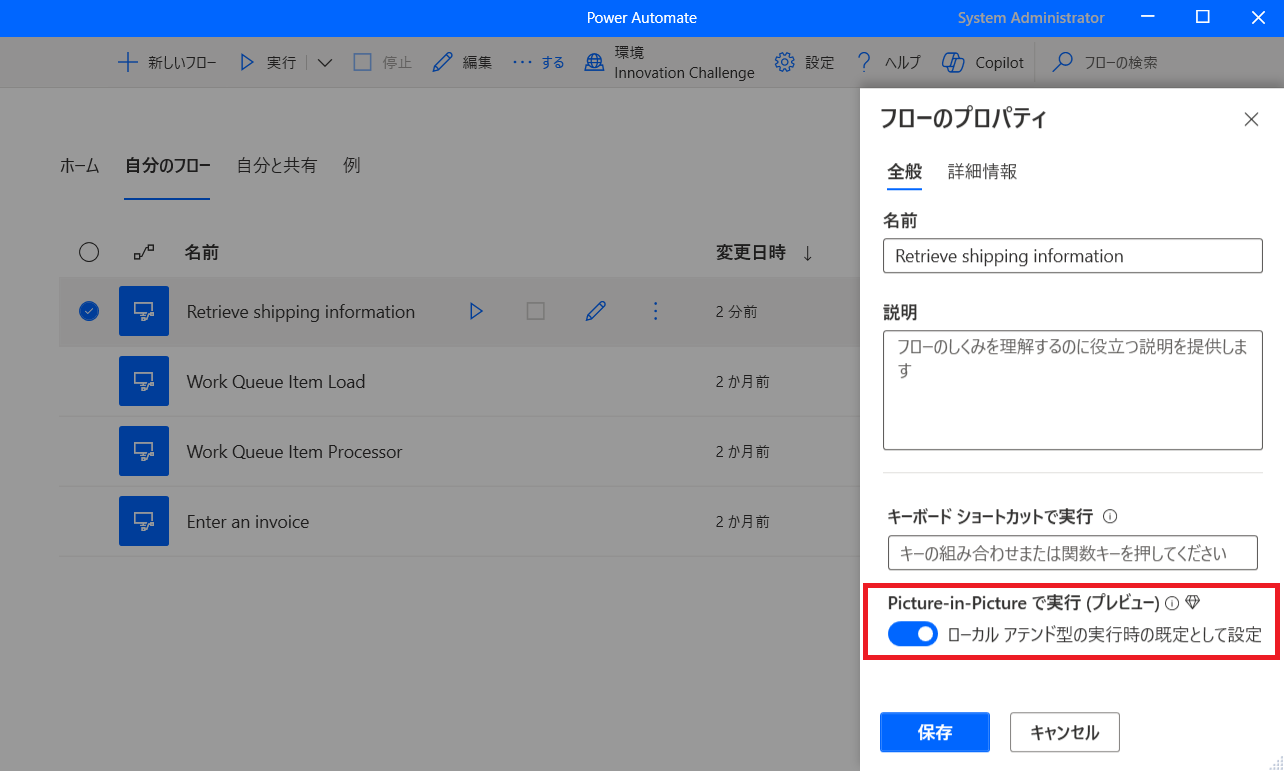Open the more actions … する menu
1284x771 pixels.
point(538,62)
